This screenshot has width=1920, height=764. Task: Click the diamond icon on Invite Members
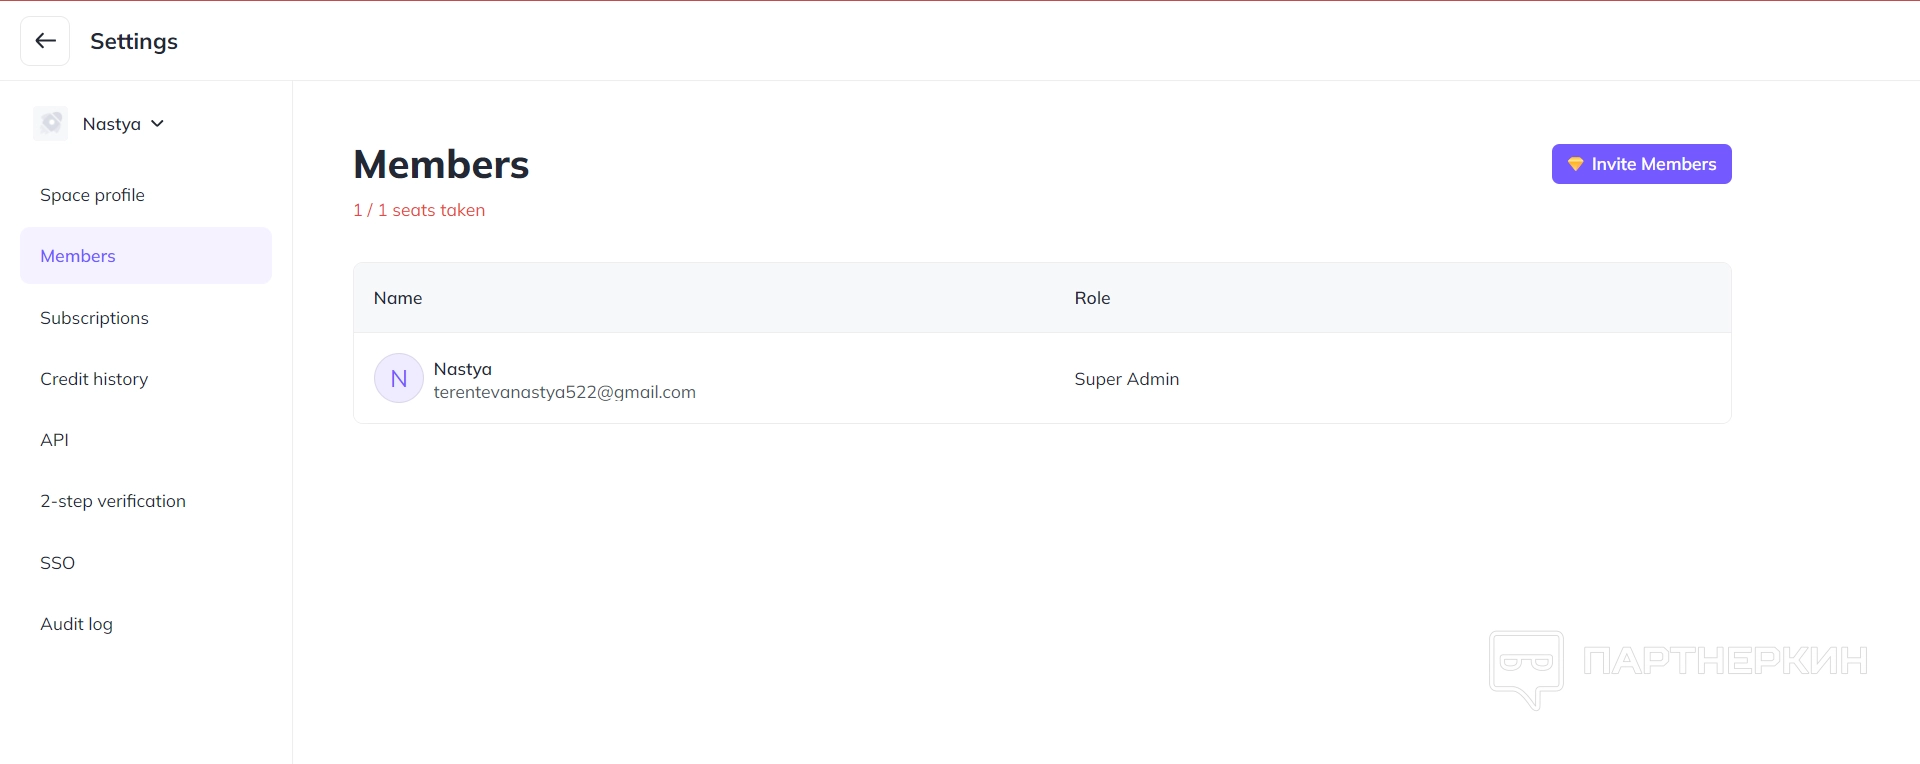click(1575, 164)
